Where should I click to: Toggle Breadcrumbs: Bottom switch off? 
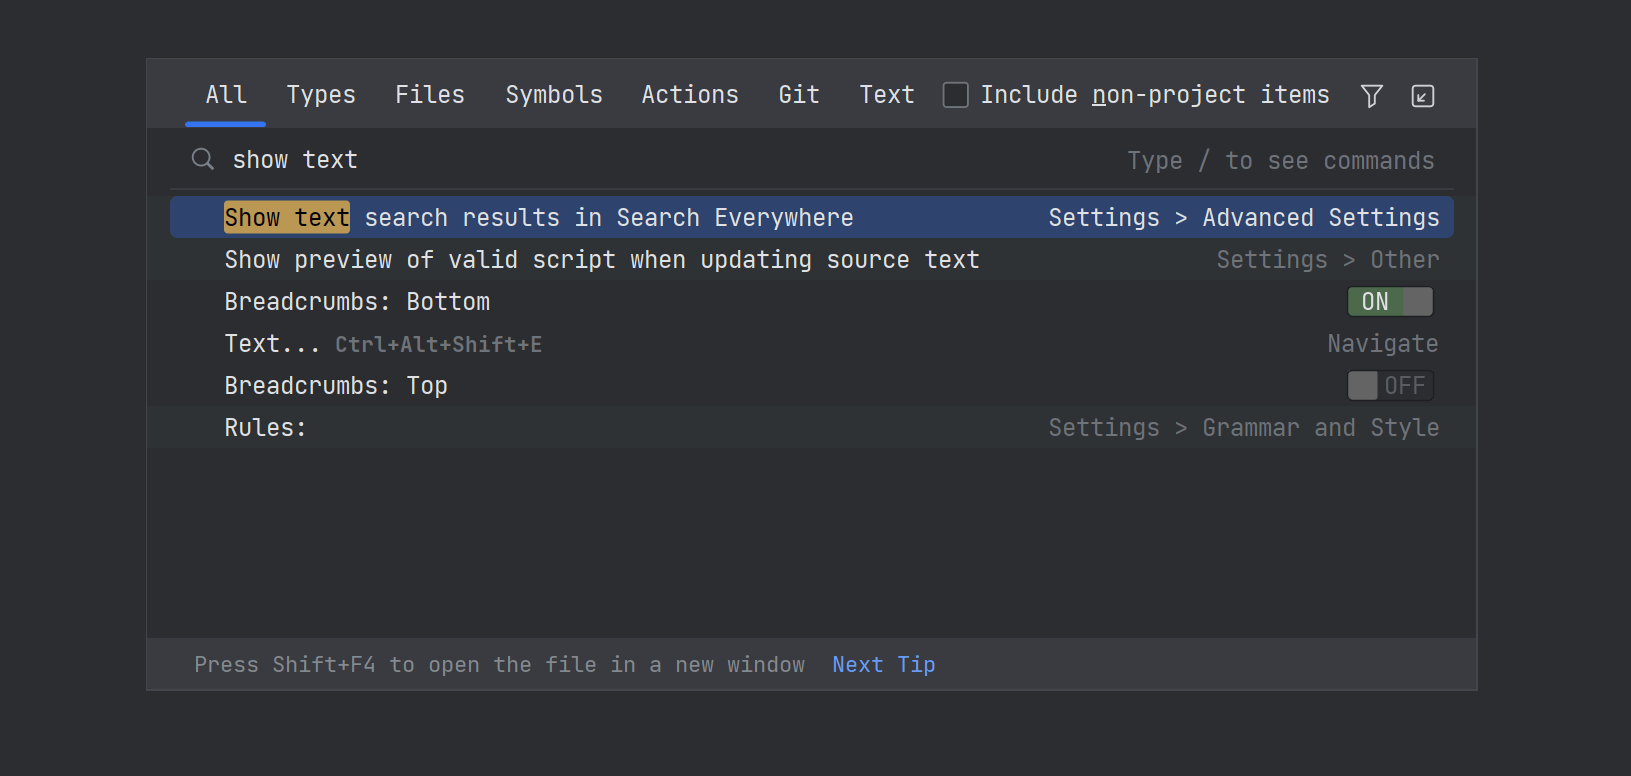point(1390,302)
